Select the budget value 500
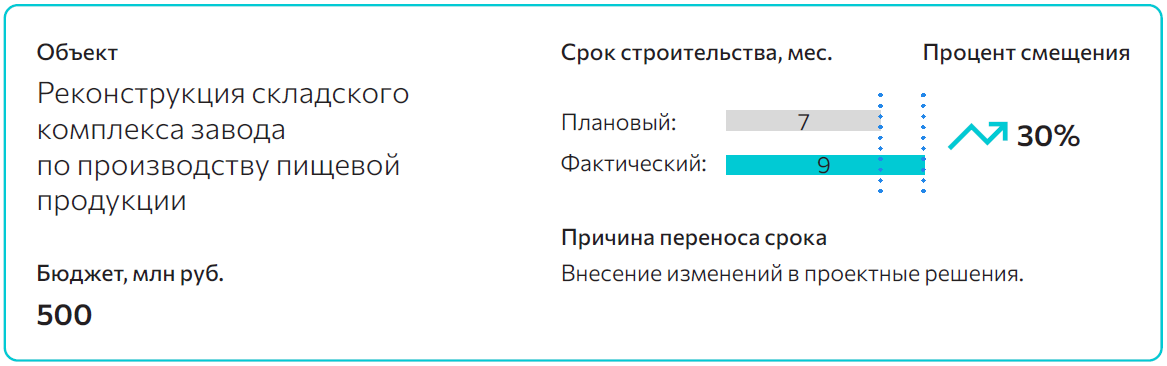The image size is (1167, 366). [64, 315]
